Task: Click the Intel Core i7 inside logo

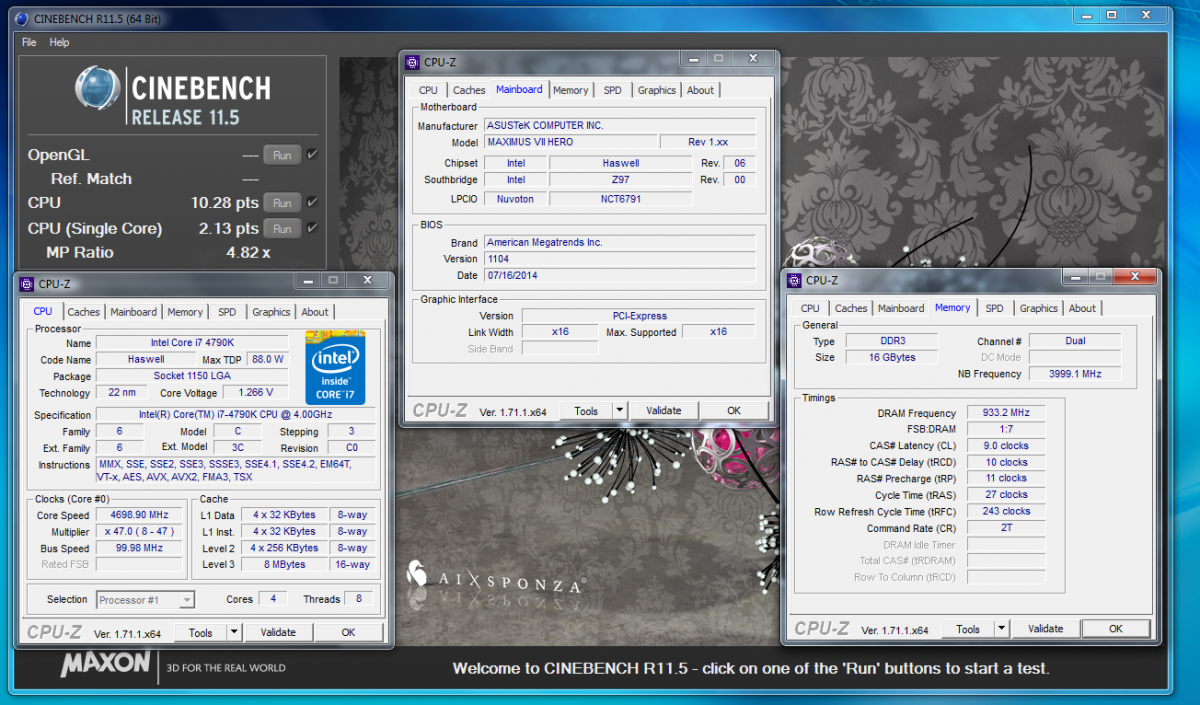Action: [x=335, y=367]
